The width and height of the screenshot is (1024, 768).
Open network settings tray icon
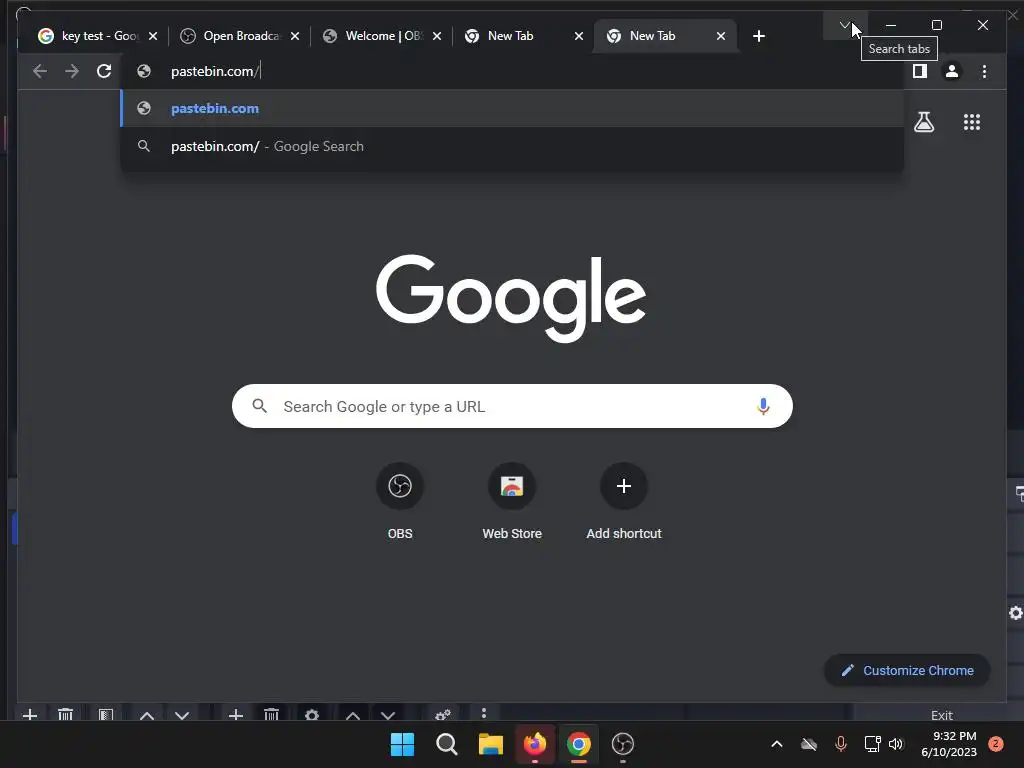tap(872, 744)
